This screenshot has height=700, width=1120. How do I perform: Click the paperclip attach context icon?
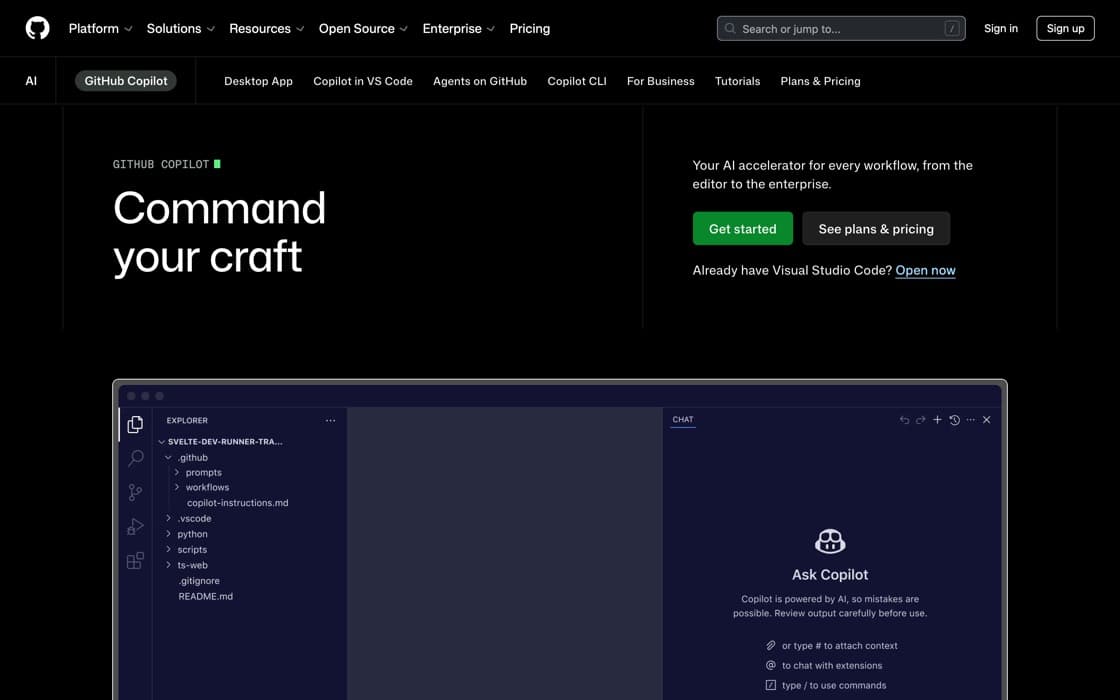pos(771,645)
